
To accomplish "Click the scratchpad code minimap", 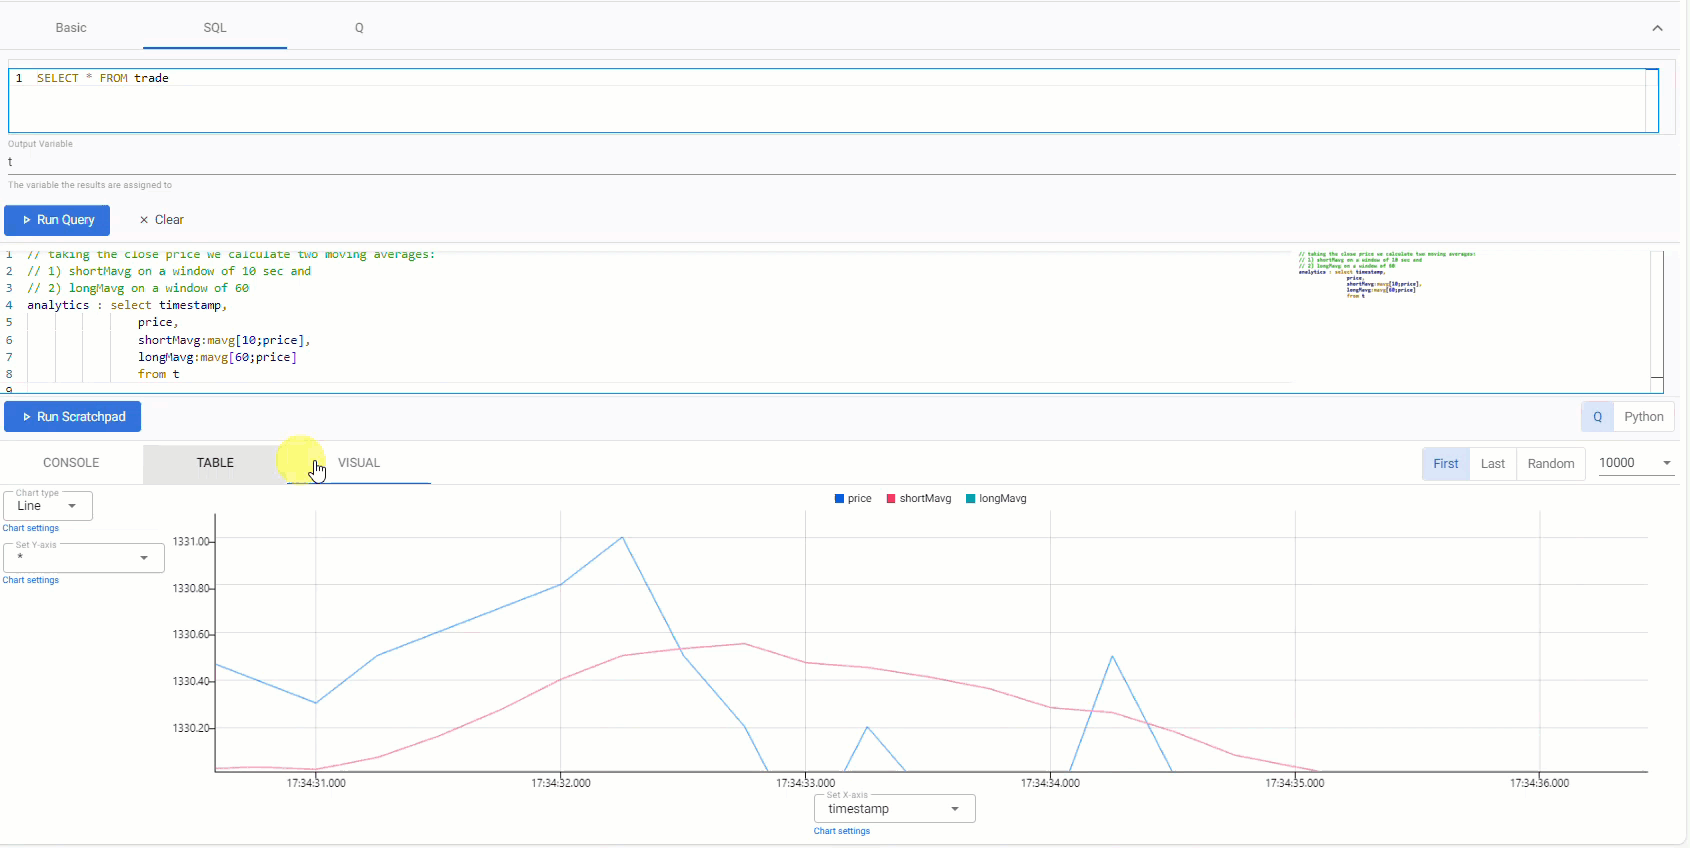I will coord(1387,275).
